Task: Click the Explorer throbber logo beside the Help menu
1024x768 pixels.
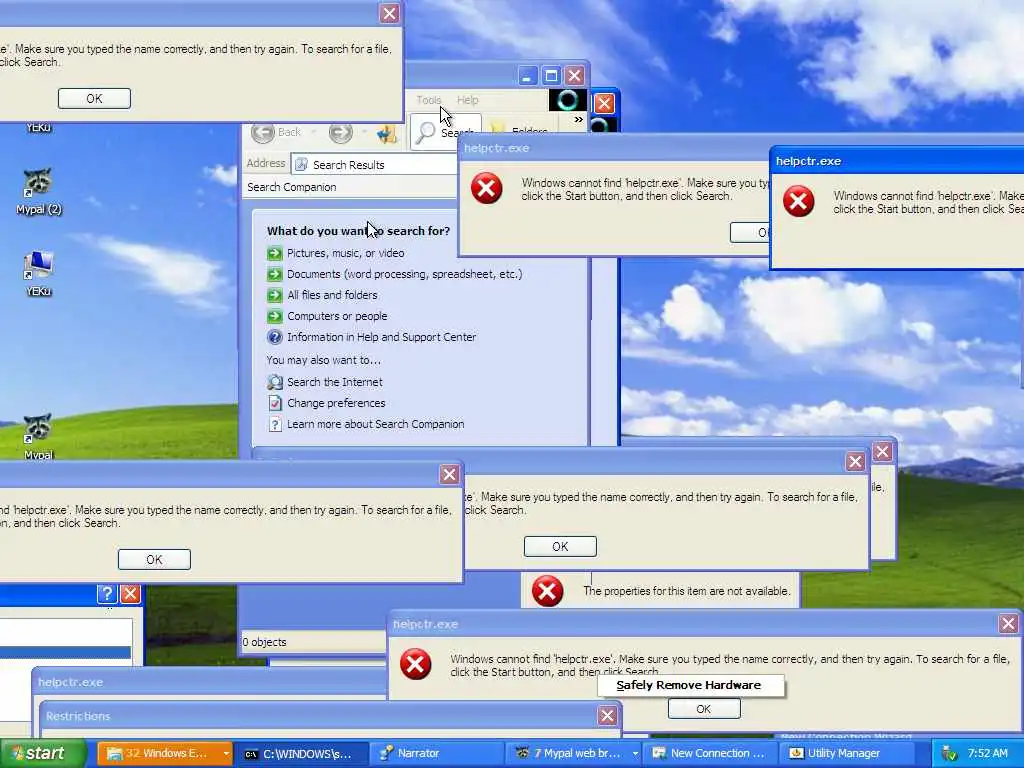Action: point(567,100)
